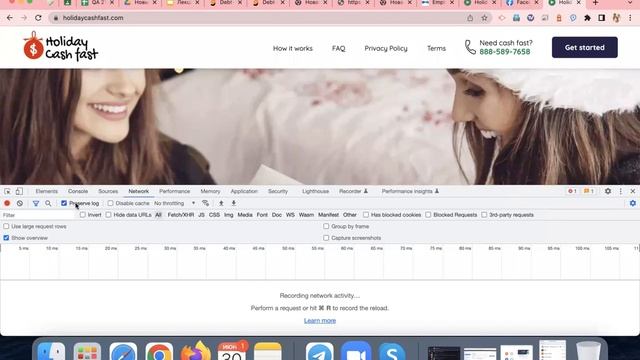The width and height of the screenshot is (640, 360).
Task: Enable Has blocked cookies filter
Action: pos(366,215)
